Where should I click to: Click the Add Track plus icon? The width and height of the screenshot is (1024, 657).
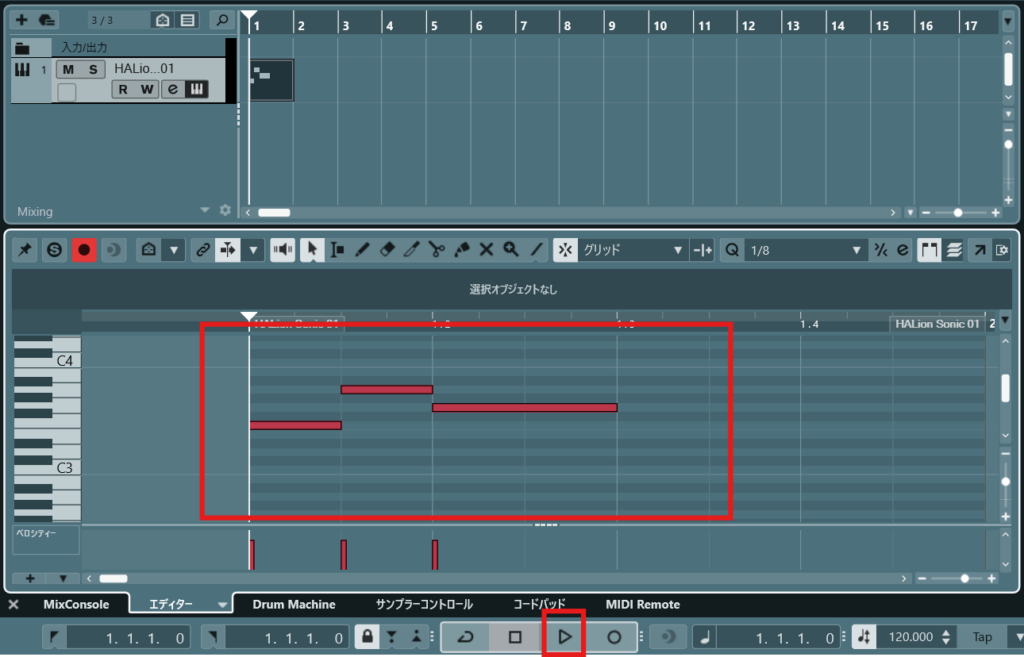point(22,20)
